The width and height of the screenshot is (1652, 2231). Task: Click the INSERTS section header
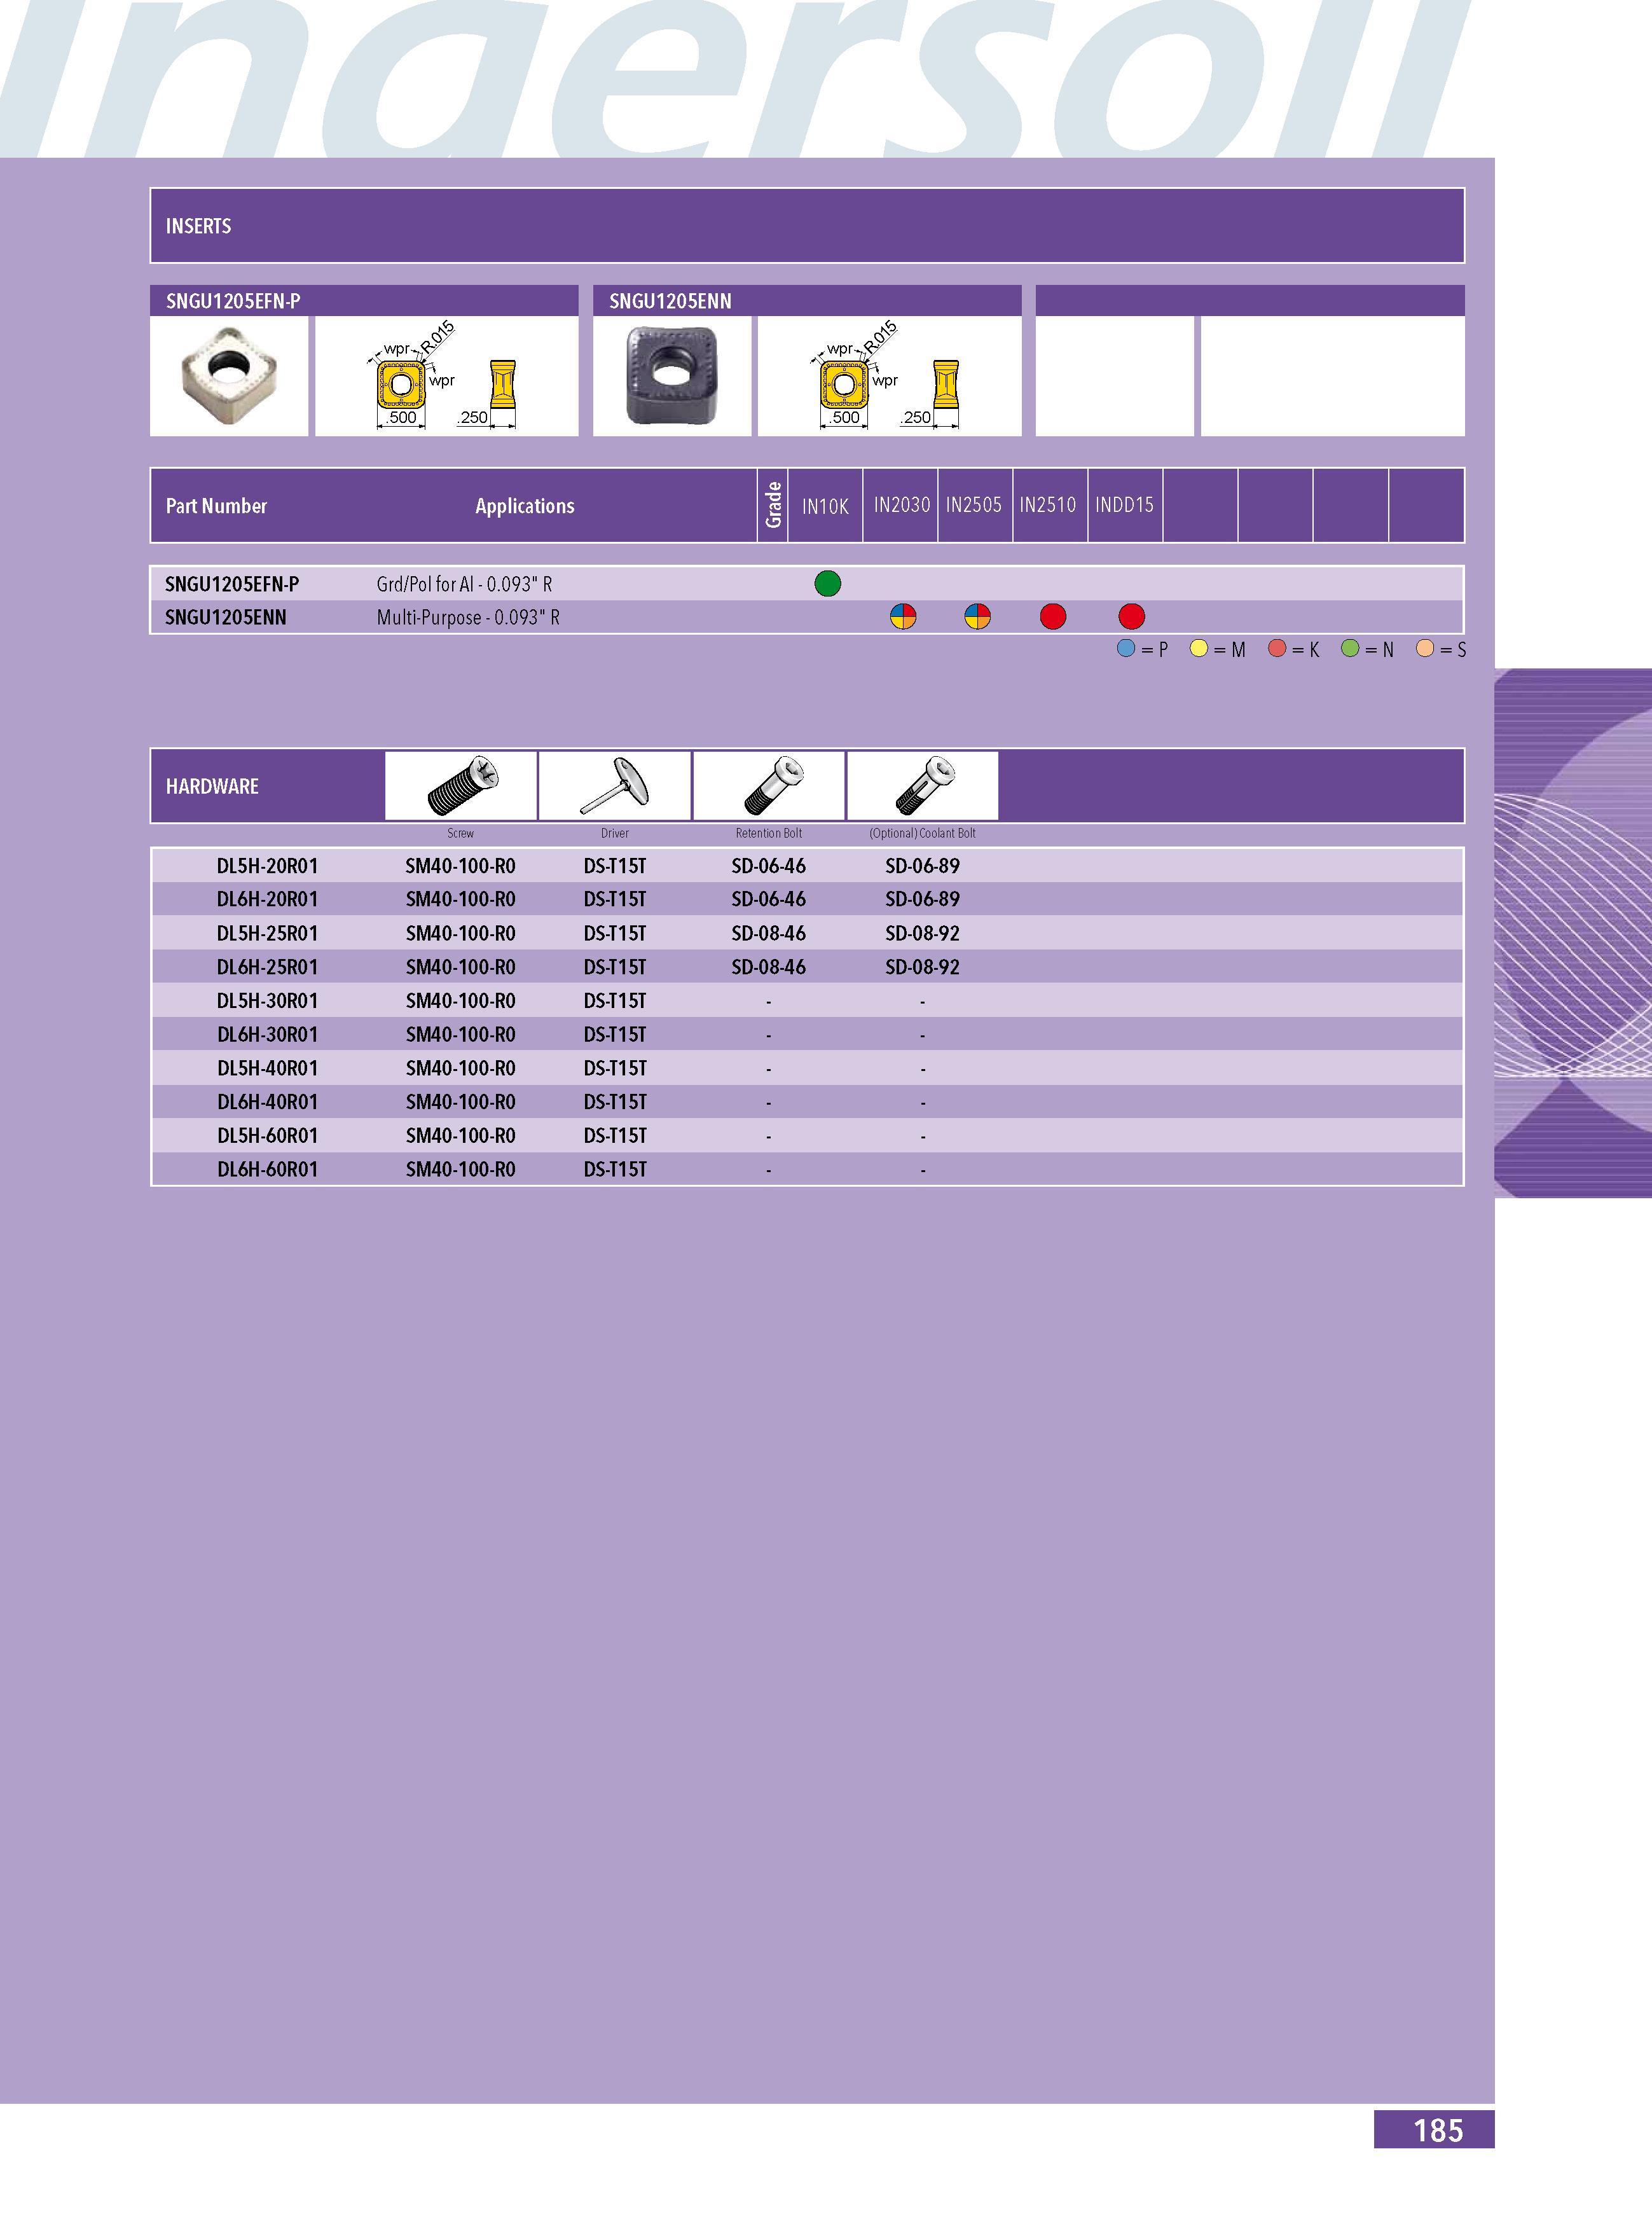(x=807, y=226)
